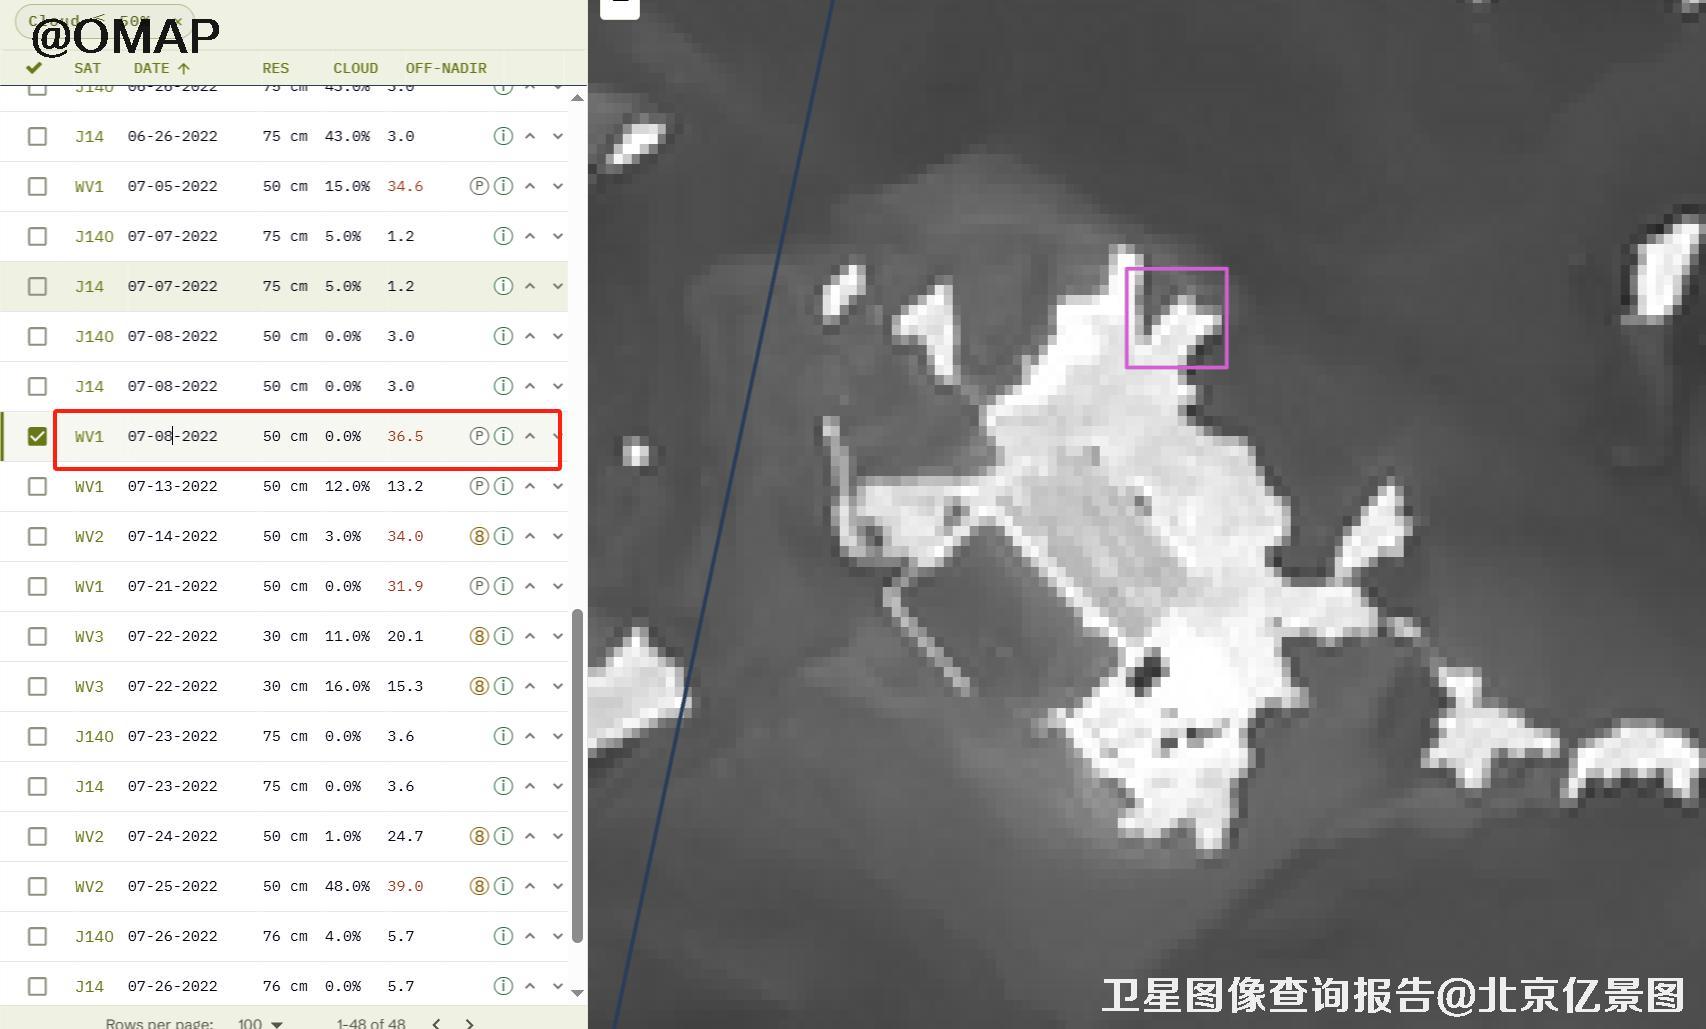Open info icon for J140 07-08-2022 row

pyautogui.click(x=503, y=336)
